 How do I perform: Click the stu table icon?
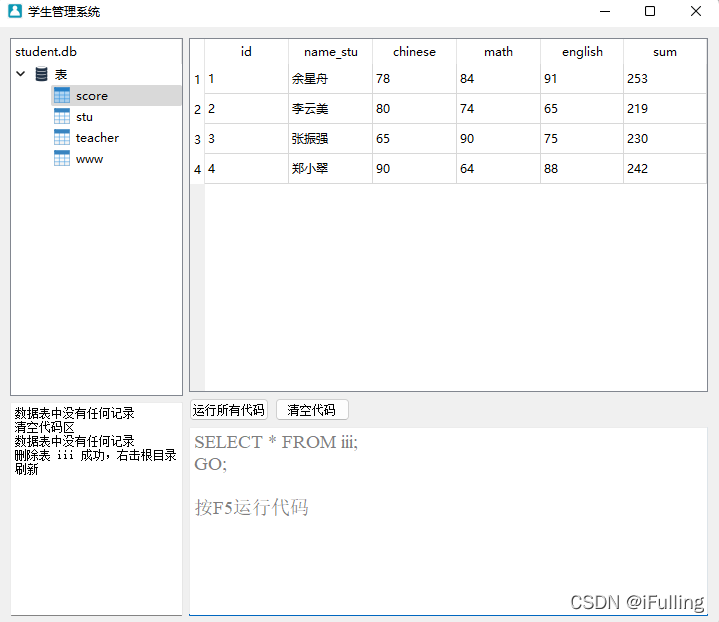(62, 117)
